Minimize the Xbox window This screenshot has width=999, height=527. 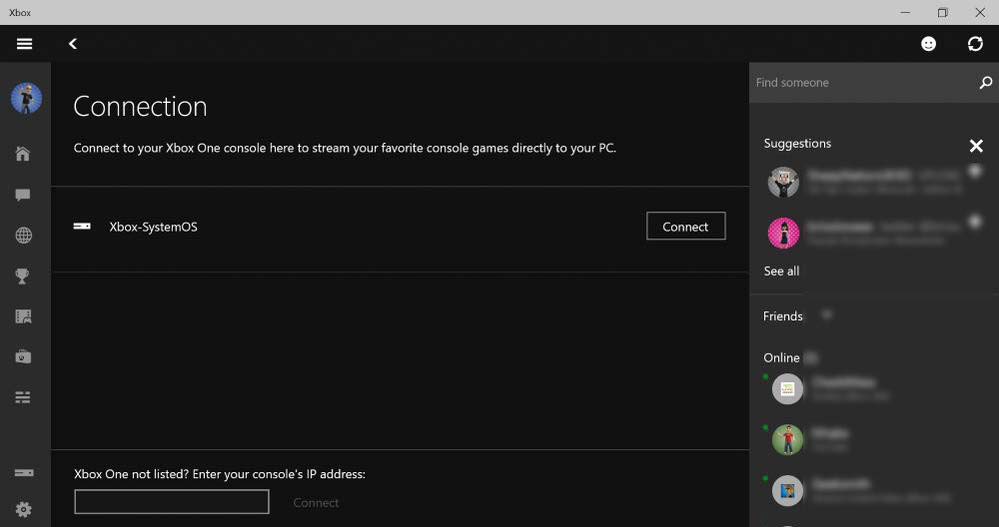click(905, 12)
